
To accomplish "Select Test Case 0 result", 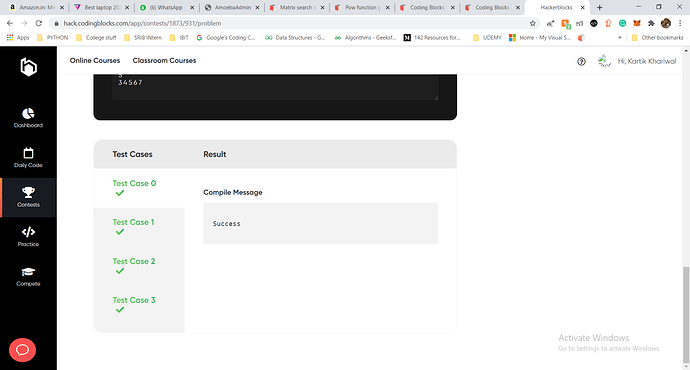I will click(139, 188).
